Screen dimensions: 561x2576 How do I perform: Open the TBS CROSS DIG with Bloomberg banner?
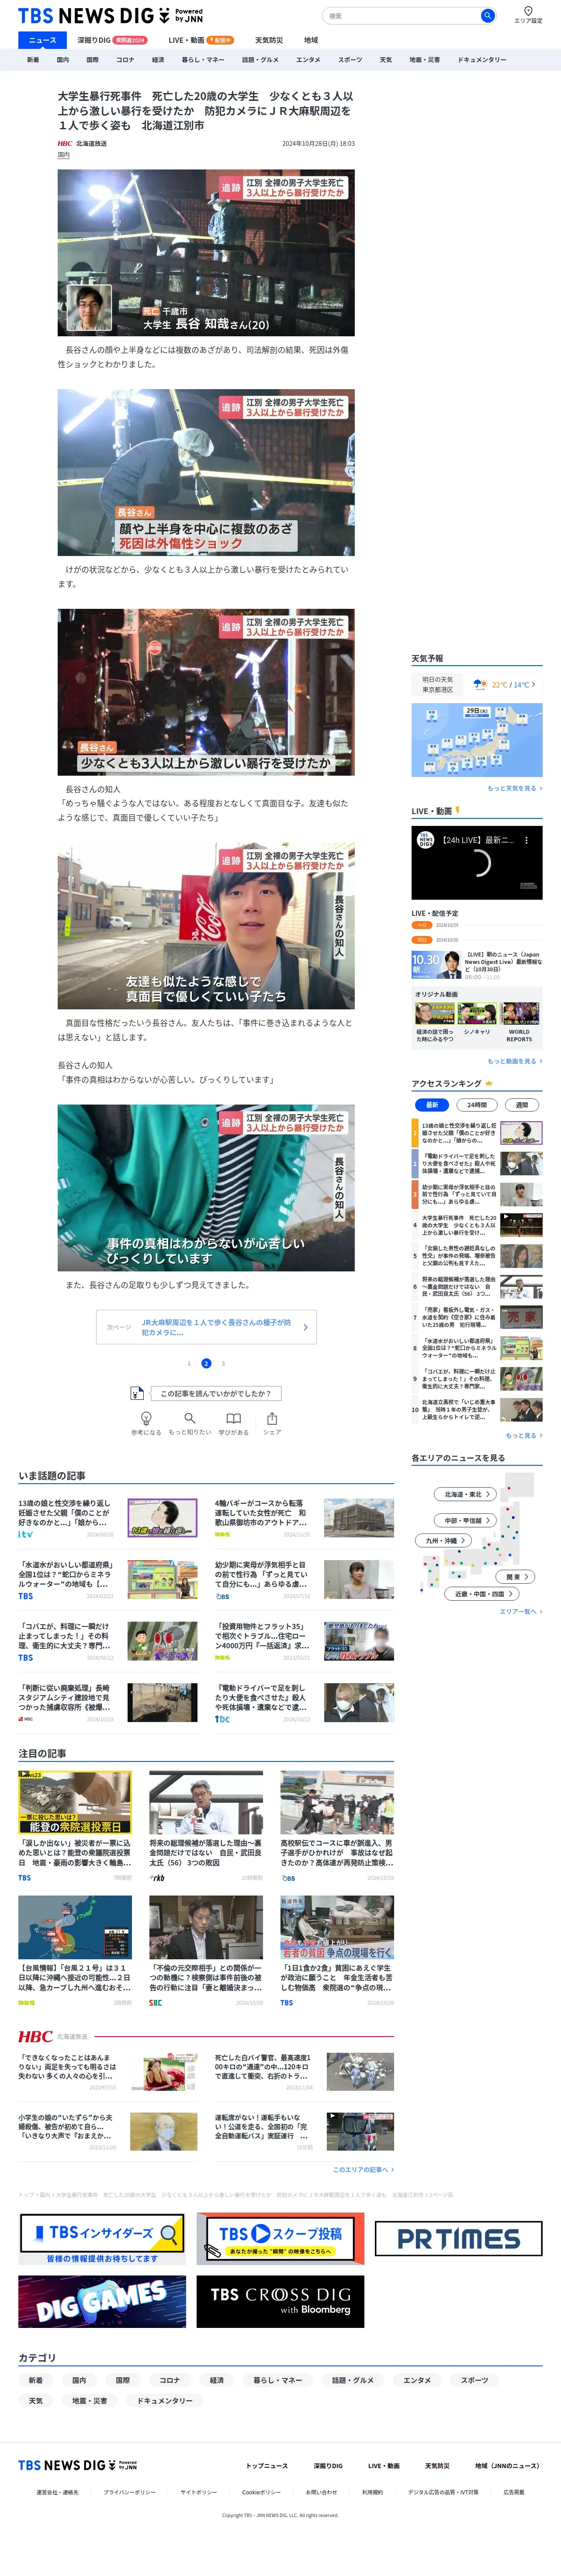280,2302
